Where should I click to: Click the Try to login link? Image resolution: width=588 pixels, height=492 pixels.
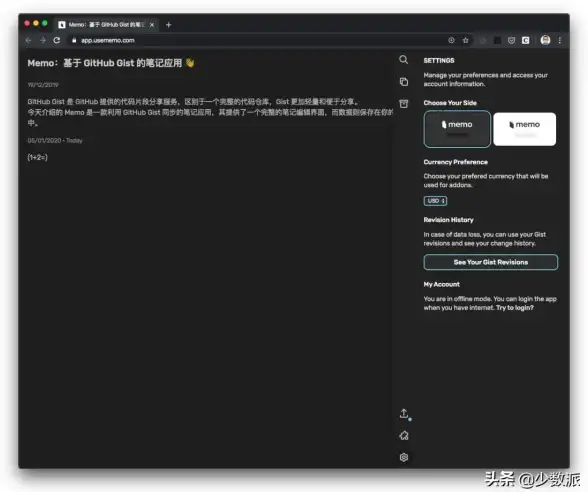click(514, 308)
